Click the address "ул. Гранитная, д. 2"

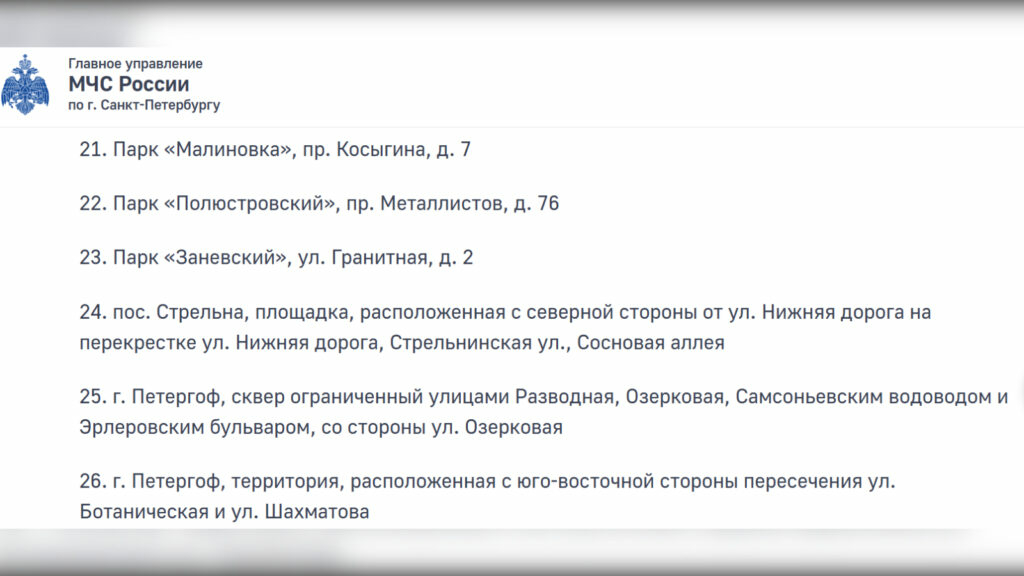386,257
